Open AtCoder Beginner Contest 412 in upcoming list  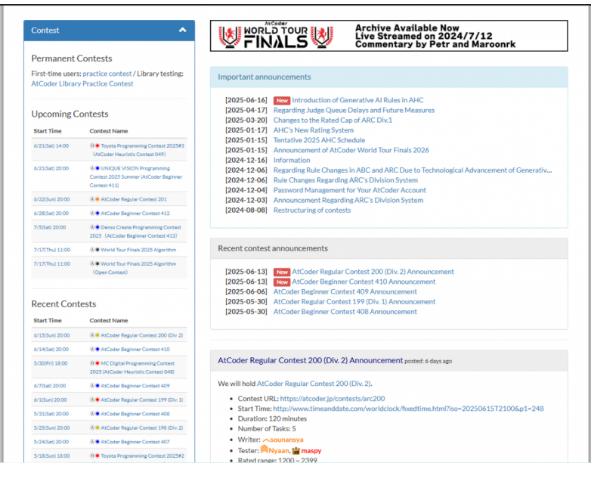(x=135, y=213)
